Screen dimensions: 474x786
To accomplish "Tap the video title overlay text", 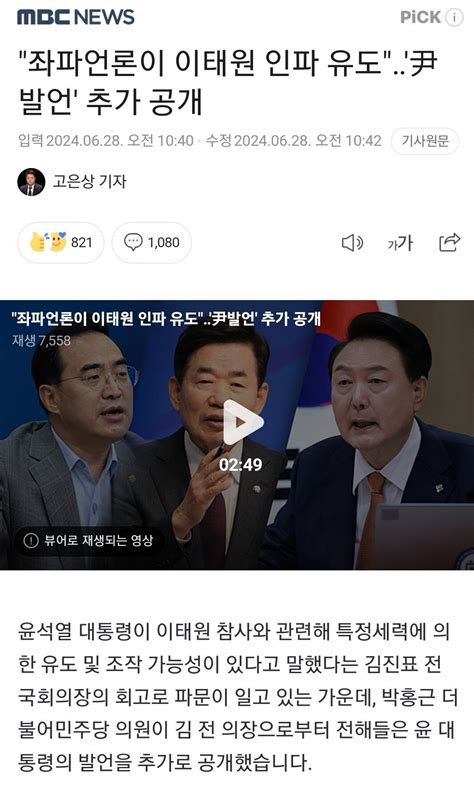I will pyautogui.click(x=165, y=318).
